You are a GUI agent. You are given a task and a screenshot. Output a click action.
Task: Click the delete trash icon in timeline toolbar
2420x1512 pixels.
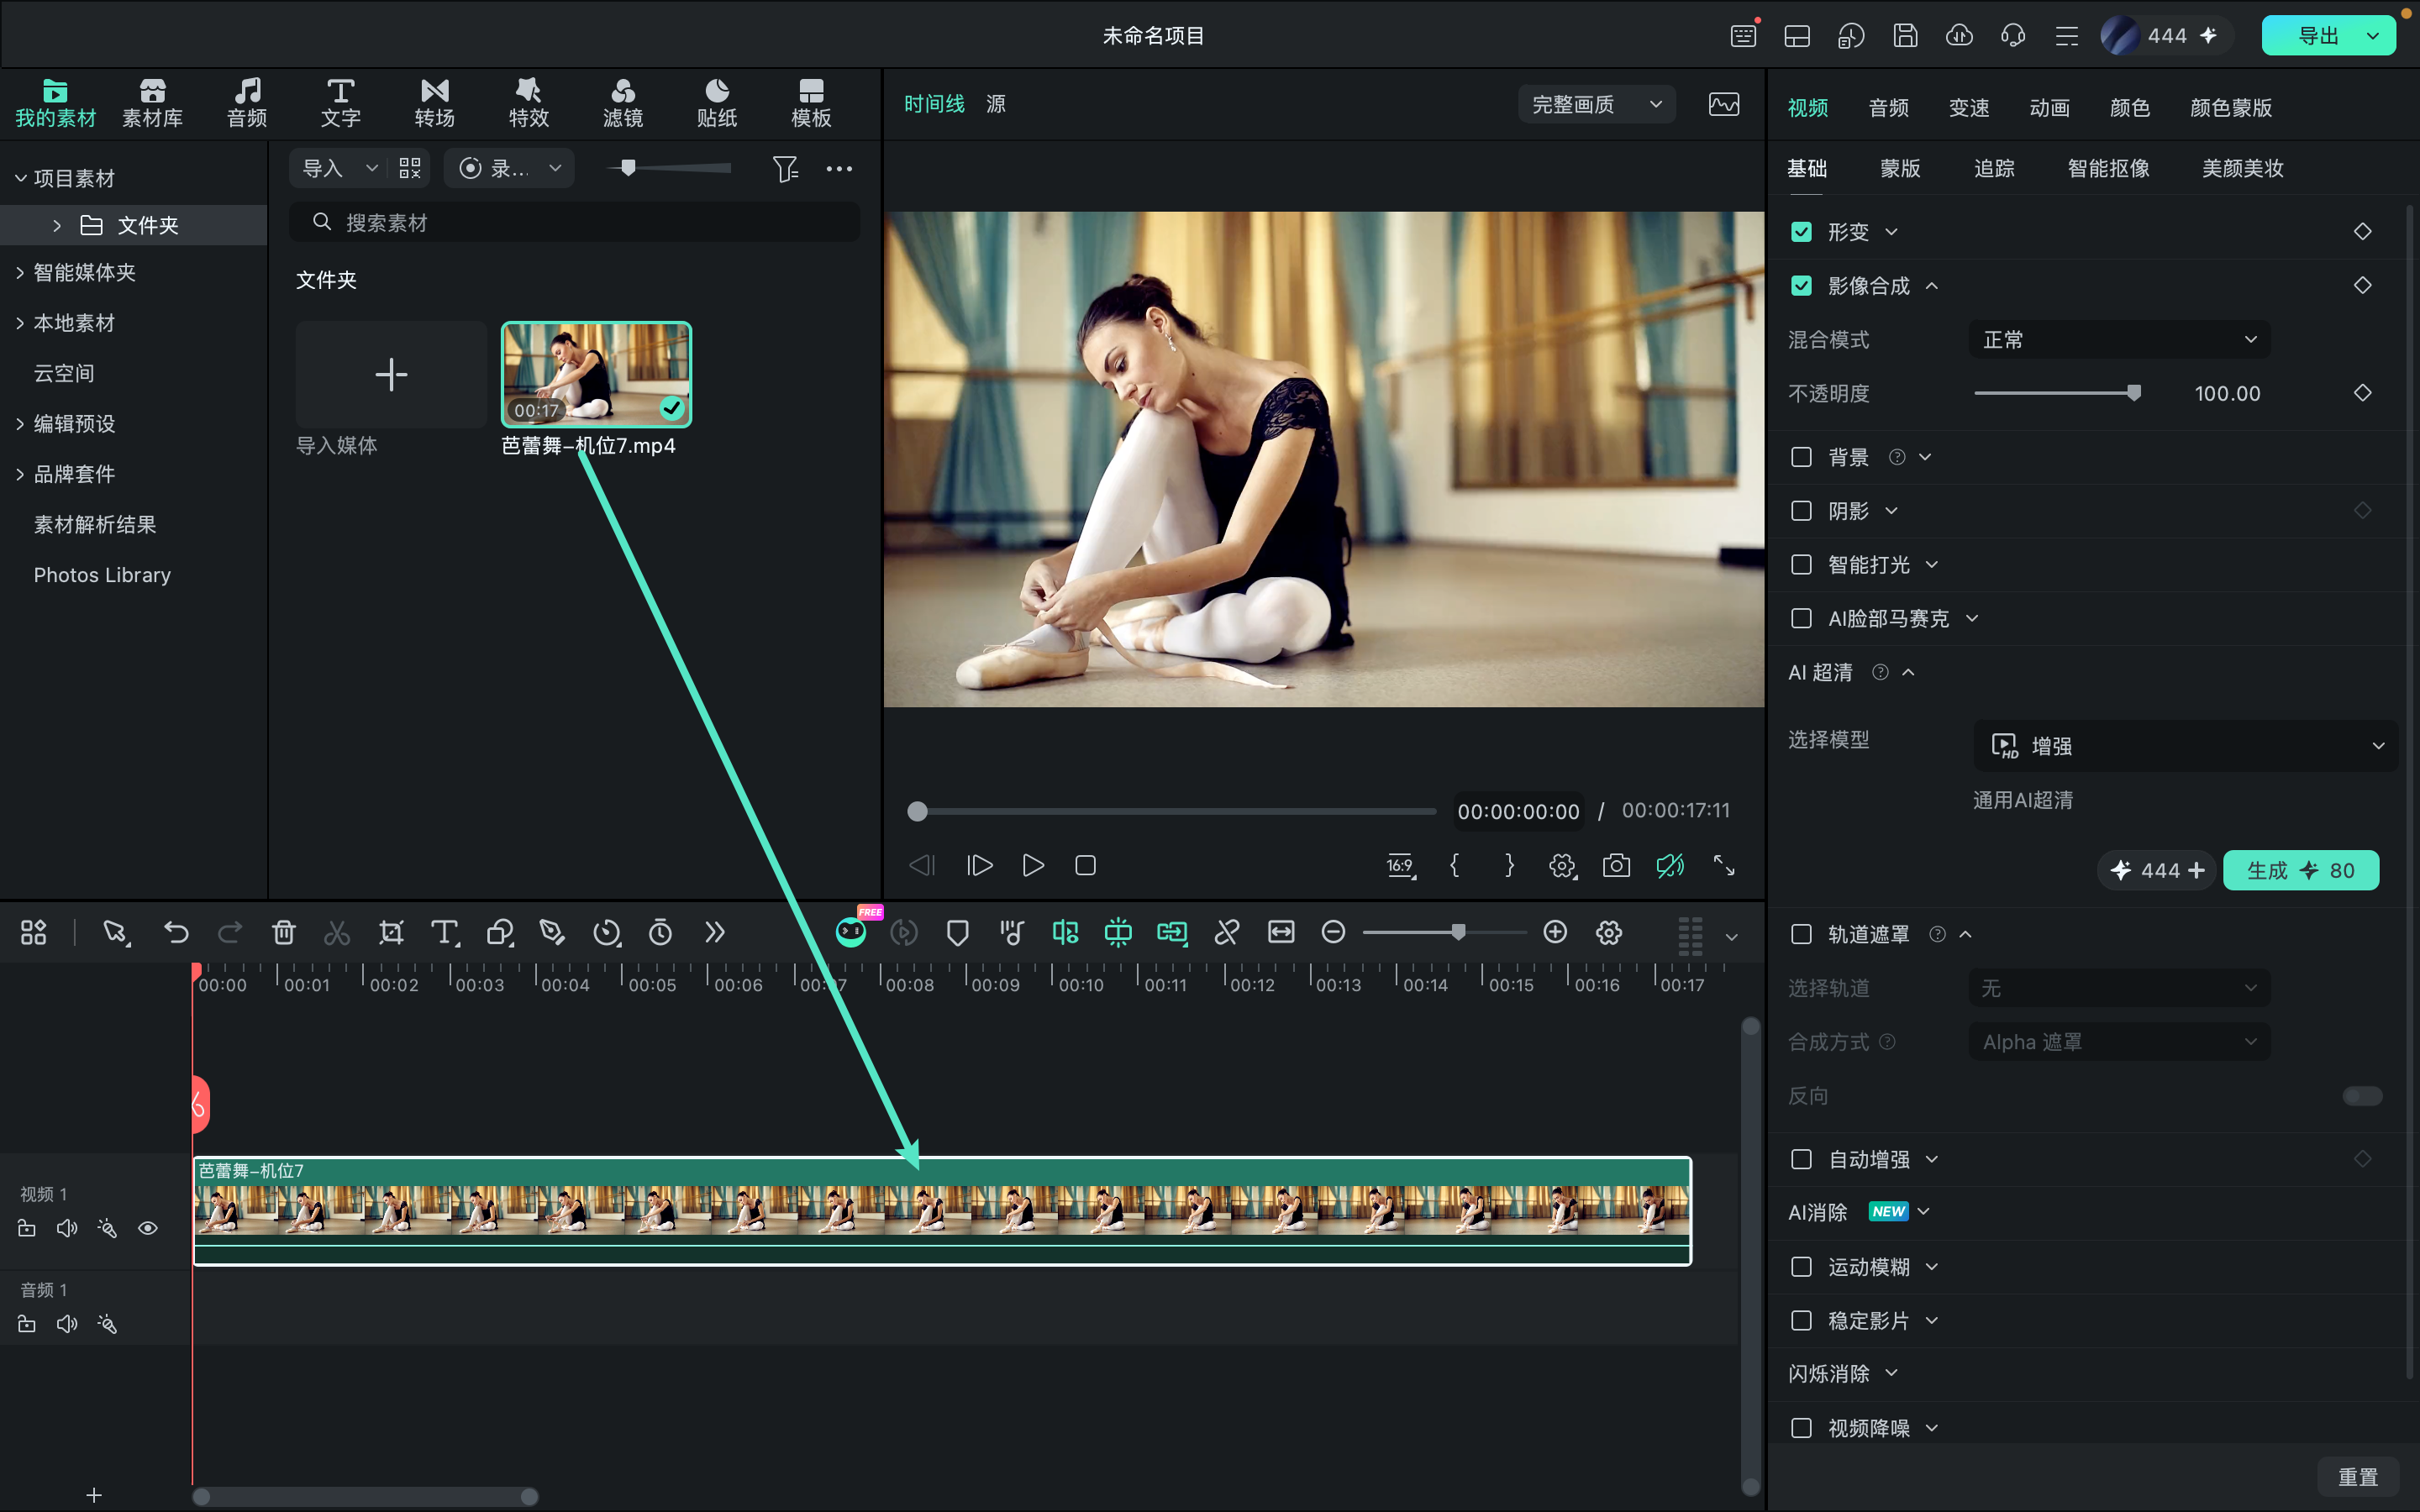pyautogui.click(x=284, y=932)
